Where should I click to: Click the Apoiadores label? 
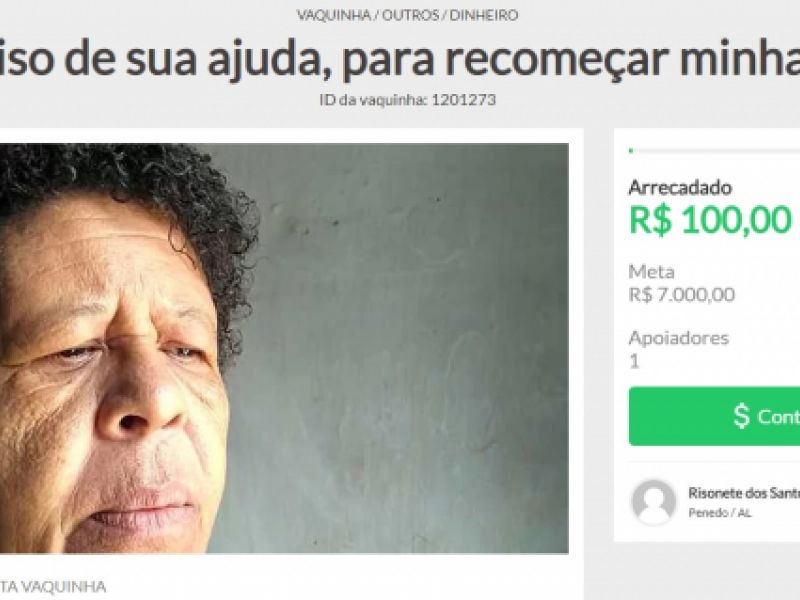tap(679, 338)
